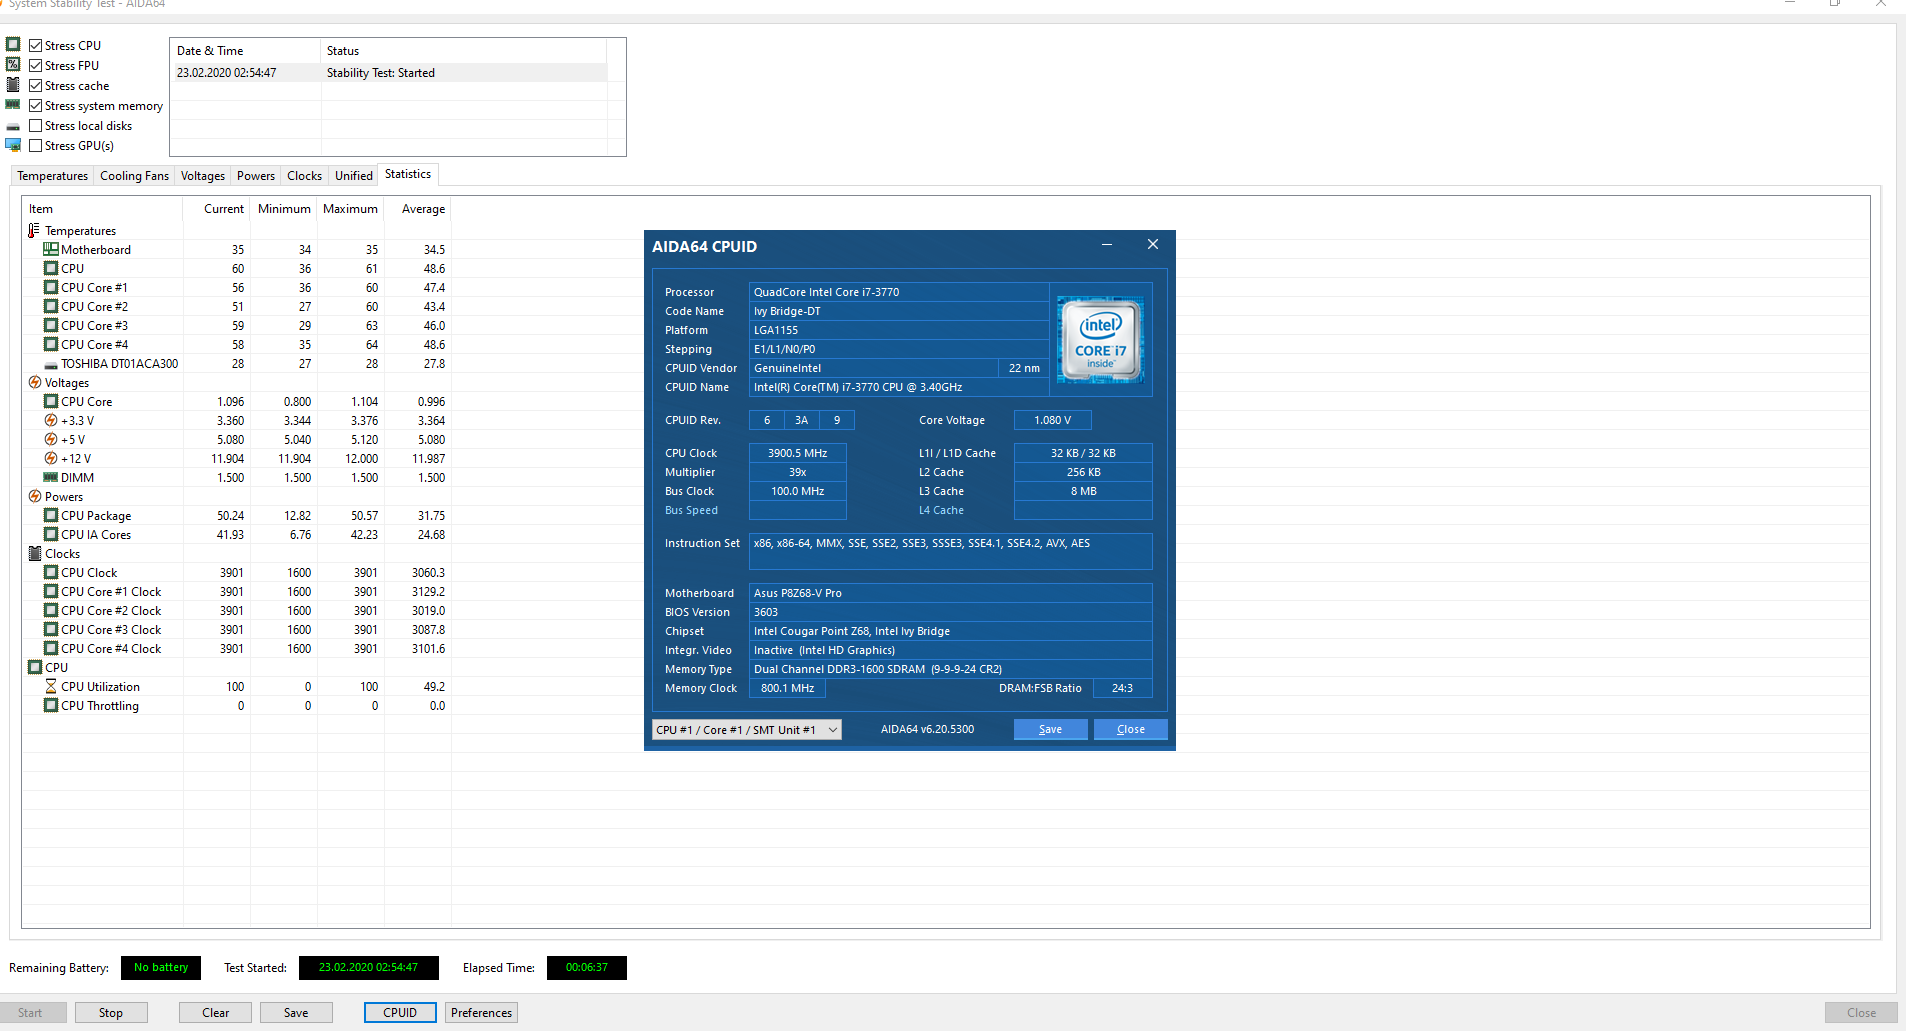
Task: Select the Stability Test: Started log entry
Action: pyautogui.click(x=389, y=73)
